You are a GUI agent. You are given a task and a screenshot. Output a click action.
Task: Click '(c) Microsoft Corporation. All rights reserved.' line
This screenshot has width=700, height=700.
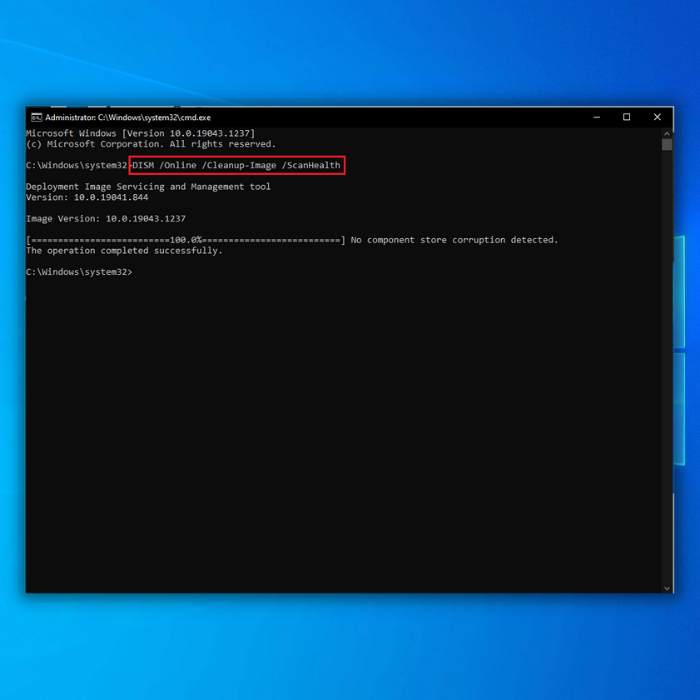point(151,144)
